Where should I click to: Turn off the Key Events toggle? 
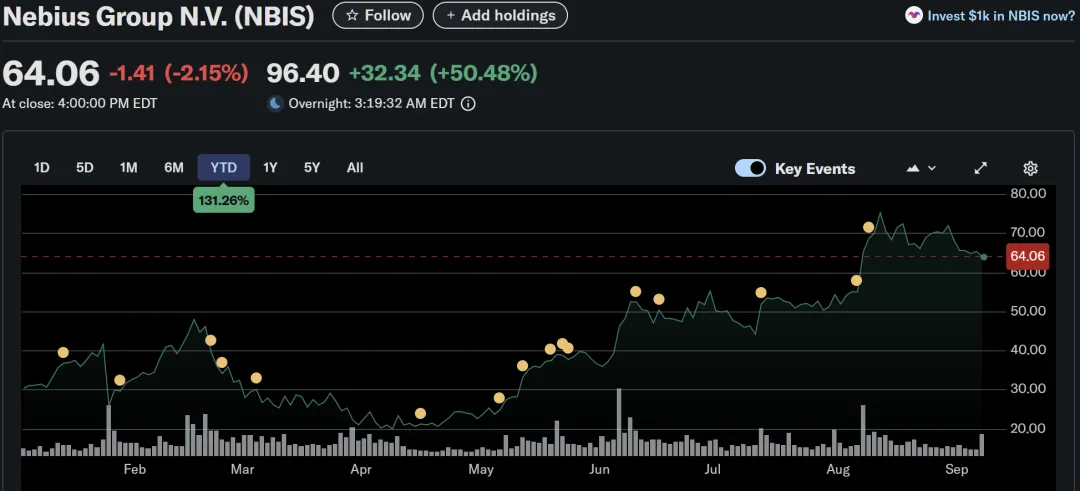[750, 168]
